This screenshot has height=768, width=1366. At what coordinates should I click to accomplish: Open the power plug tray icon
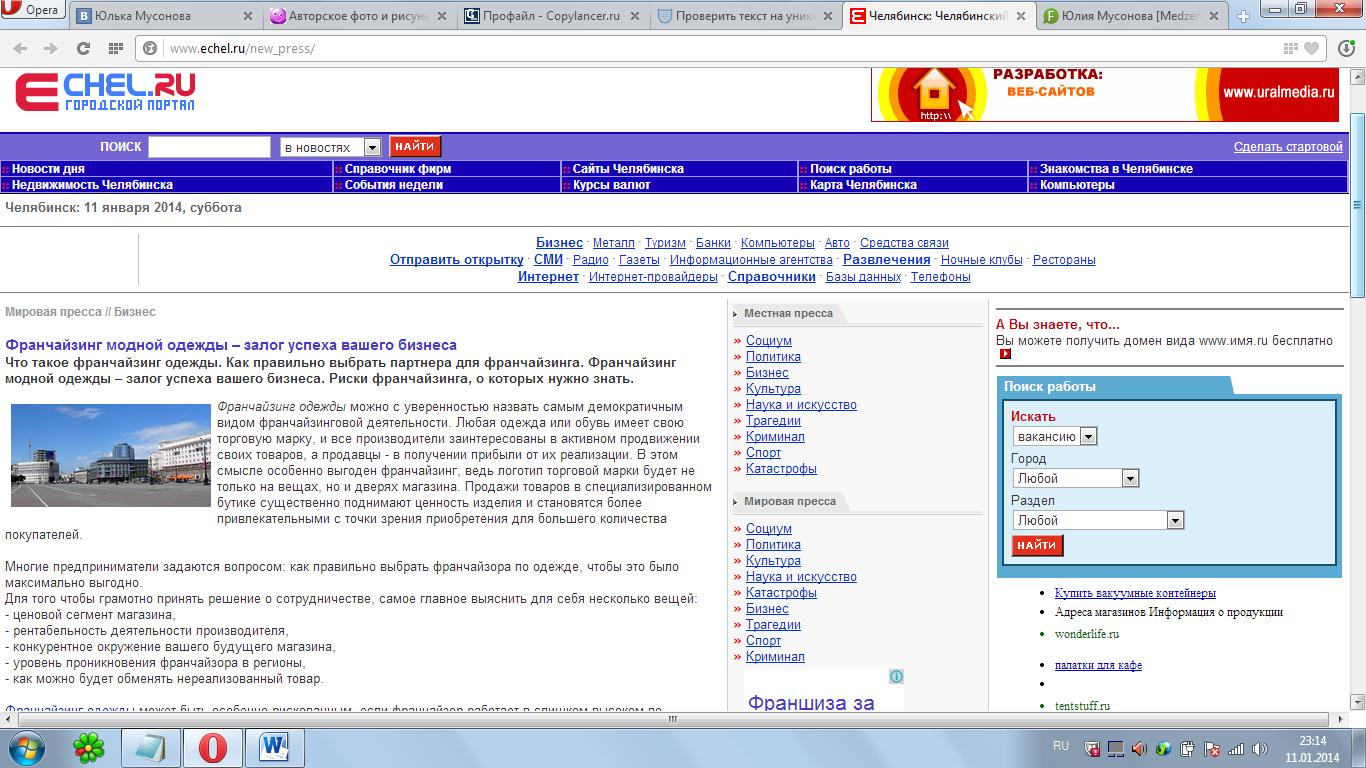1188,748
